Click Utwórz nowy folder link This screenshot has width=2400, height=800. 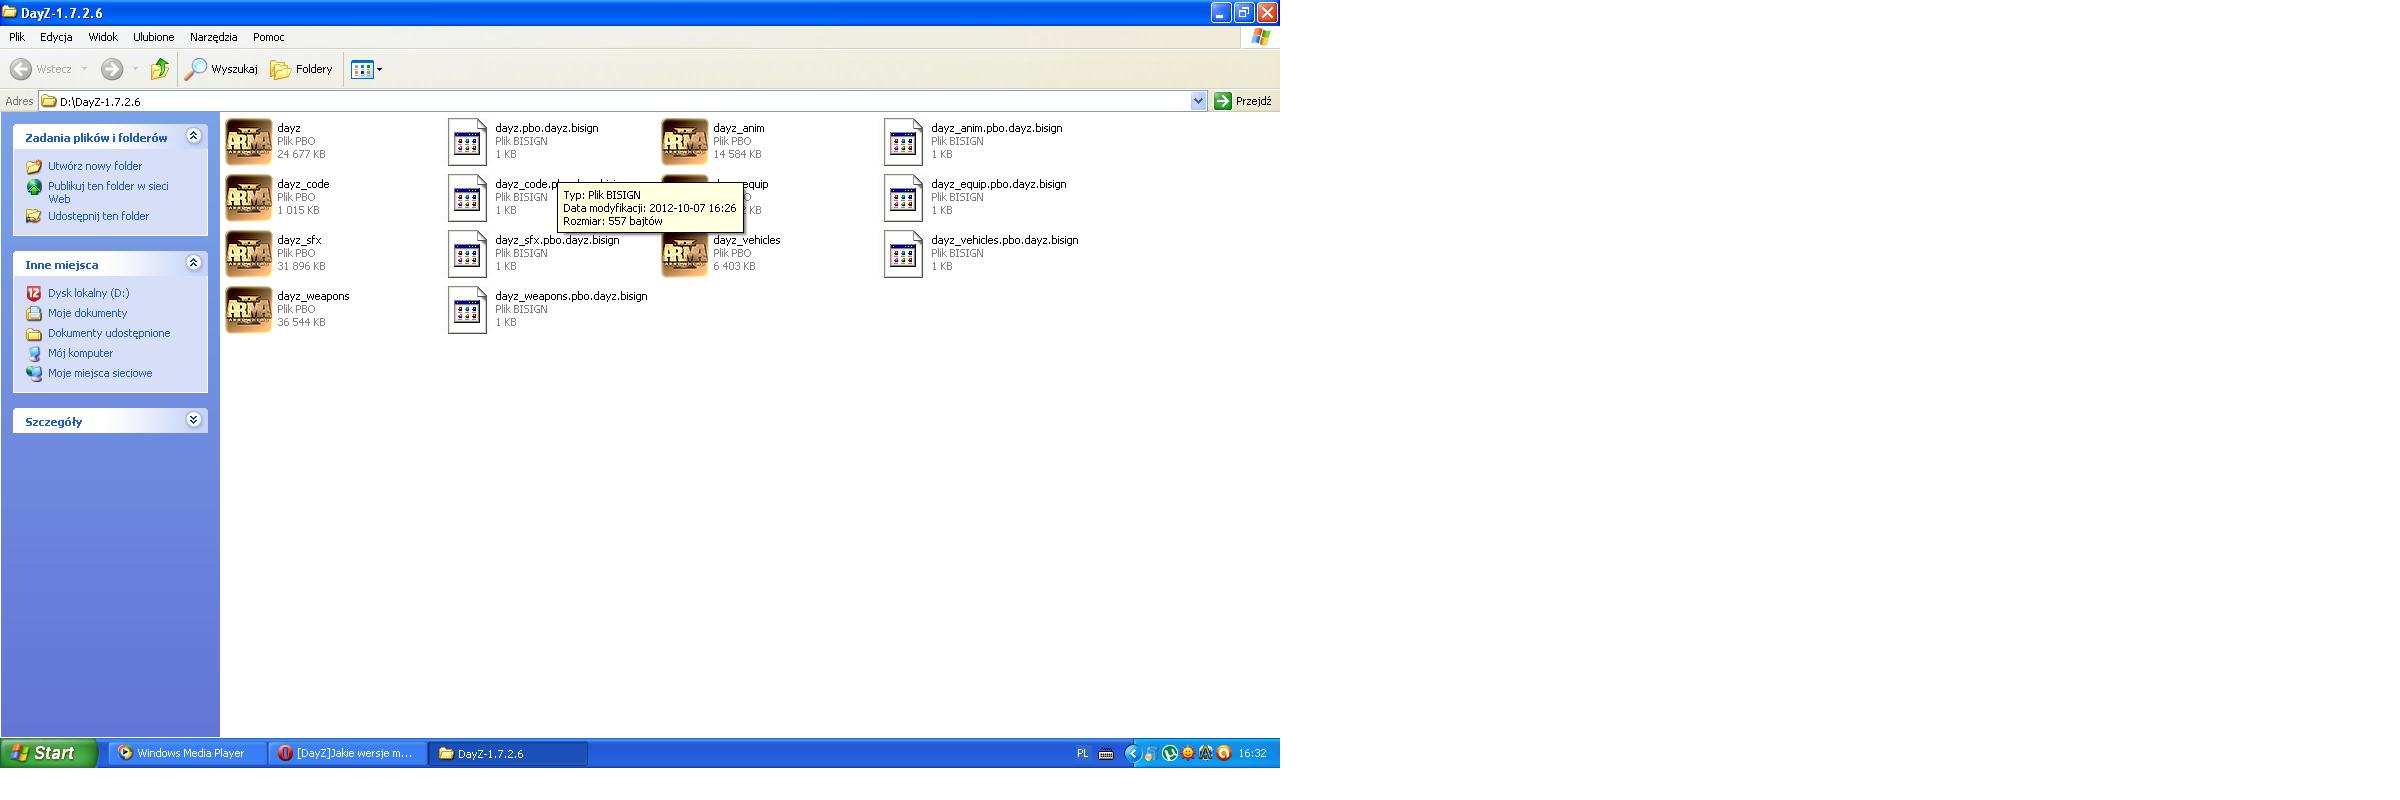coord(95,166)
